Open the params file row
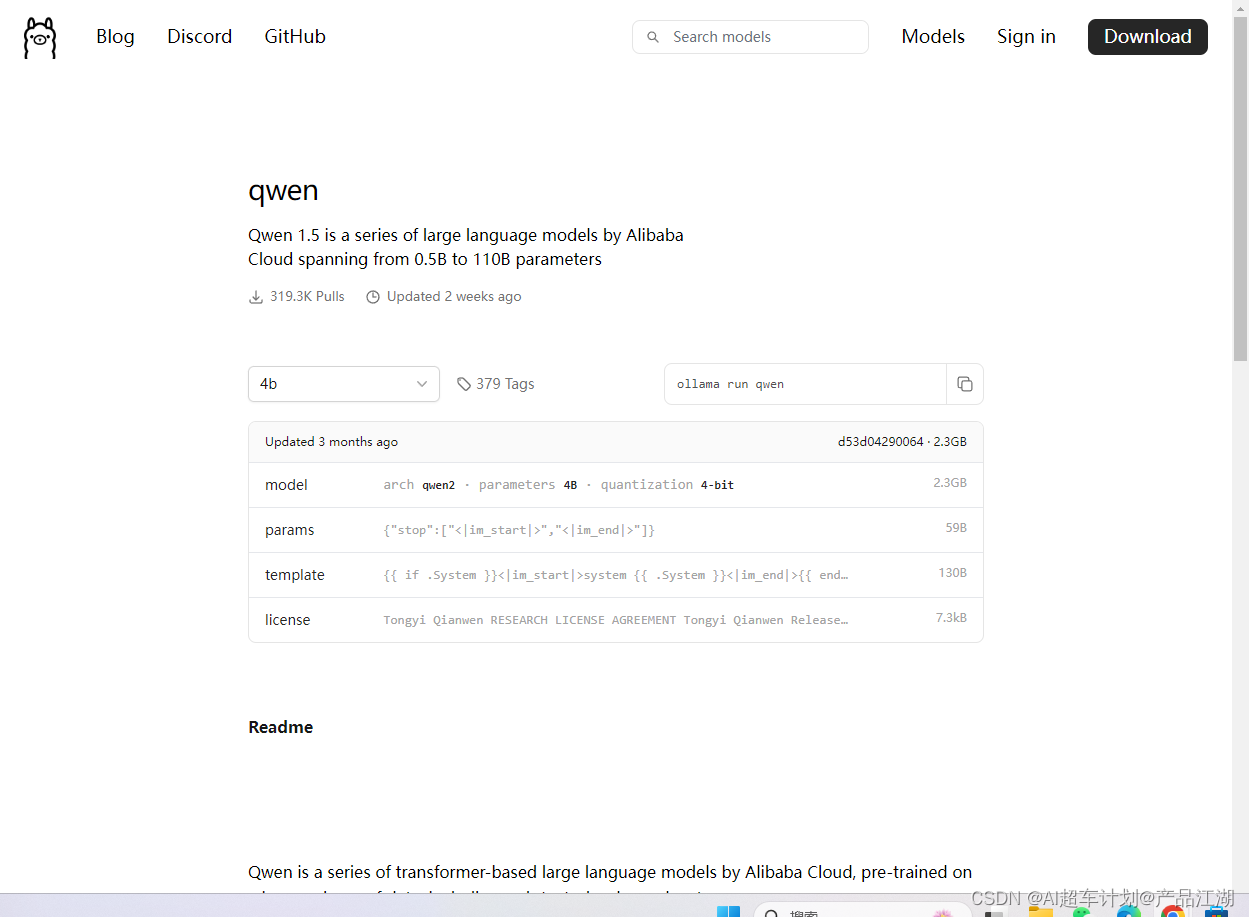The height and width of the screenshot is (917, 1249). [x=616, y=530]
